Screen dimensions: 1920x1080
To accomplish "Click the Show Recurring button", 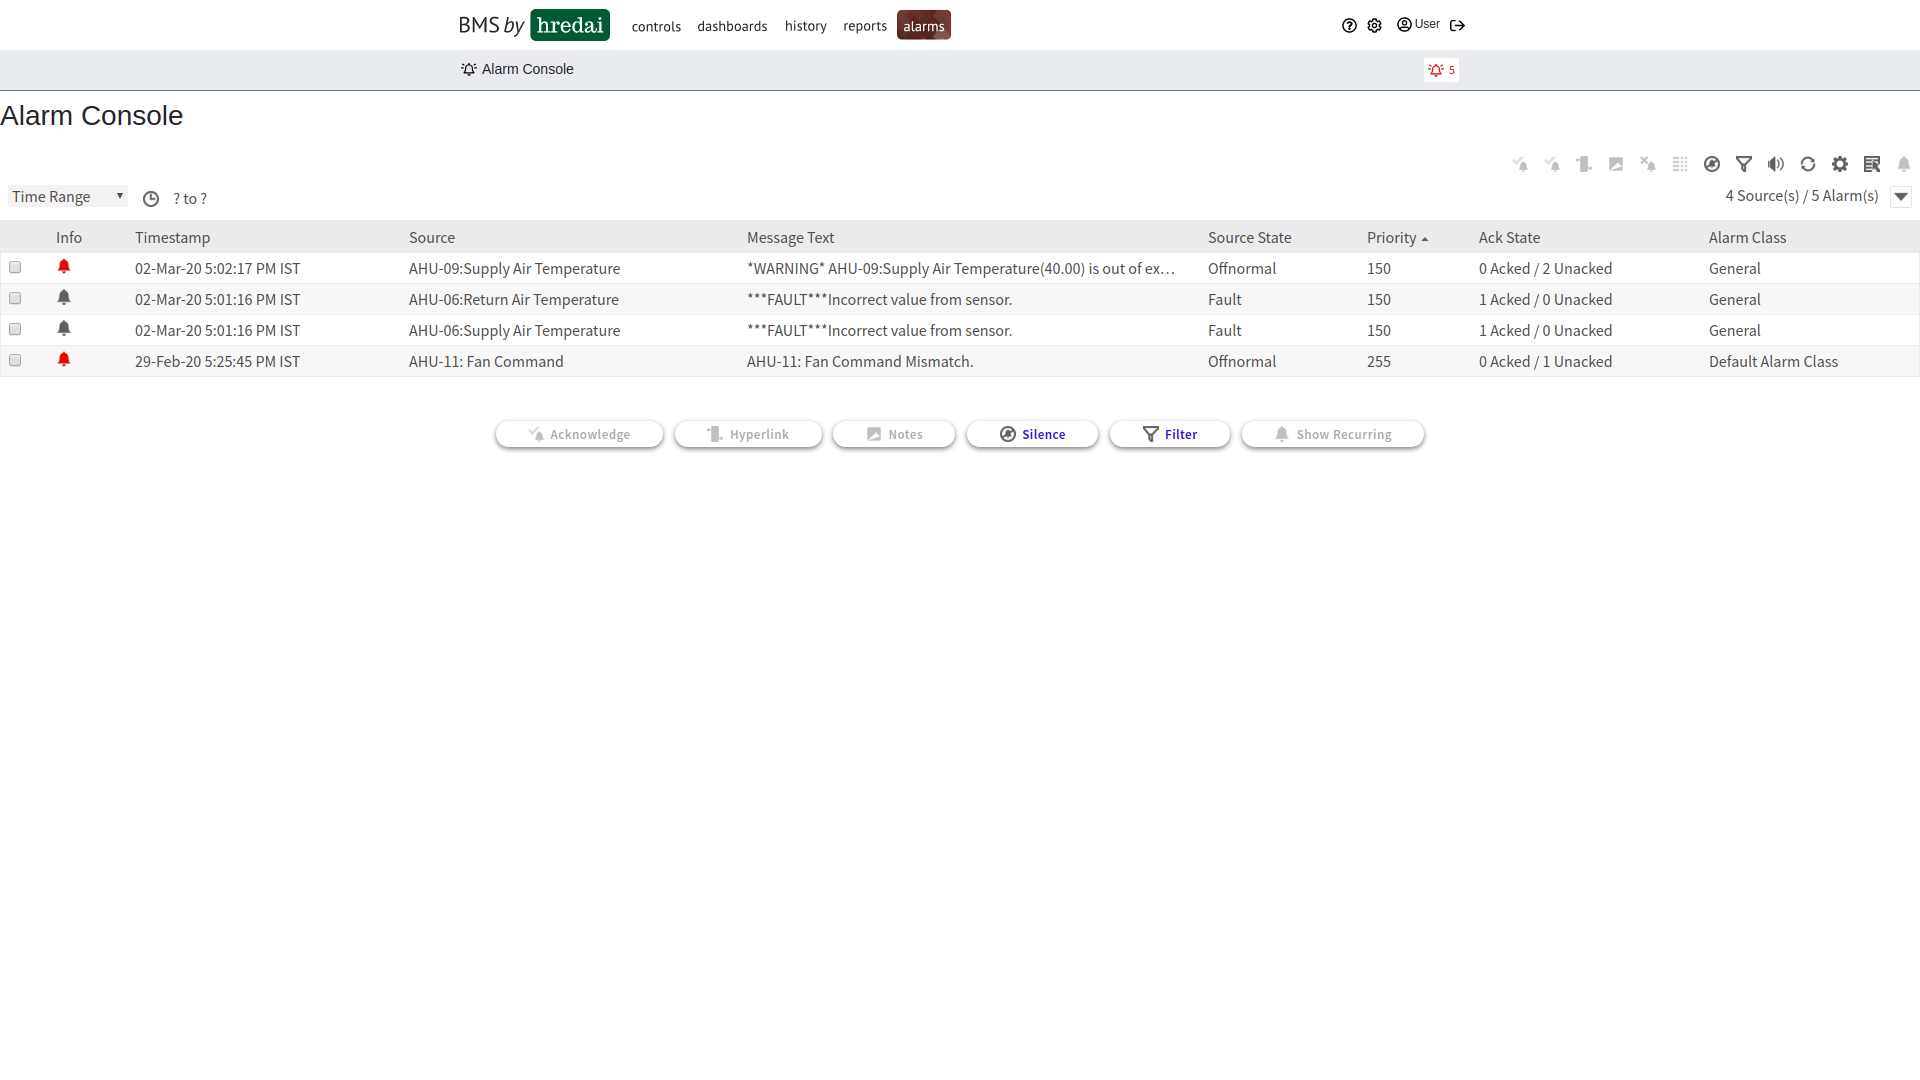I will [x=1333, y=434].
